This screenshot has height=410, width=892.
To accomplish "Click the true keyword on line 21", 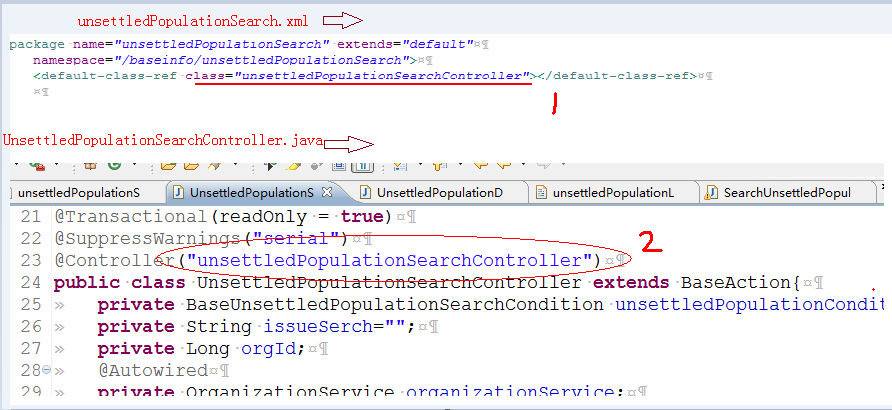I will pyautogui.click(x=363, y=217).
